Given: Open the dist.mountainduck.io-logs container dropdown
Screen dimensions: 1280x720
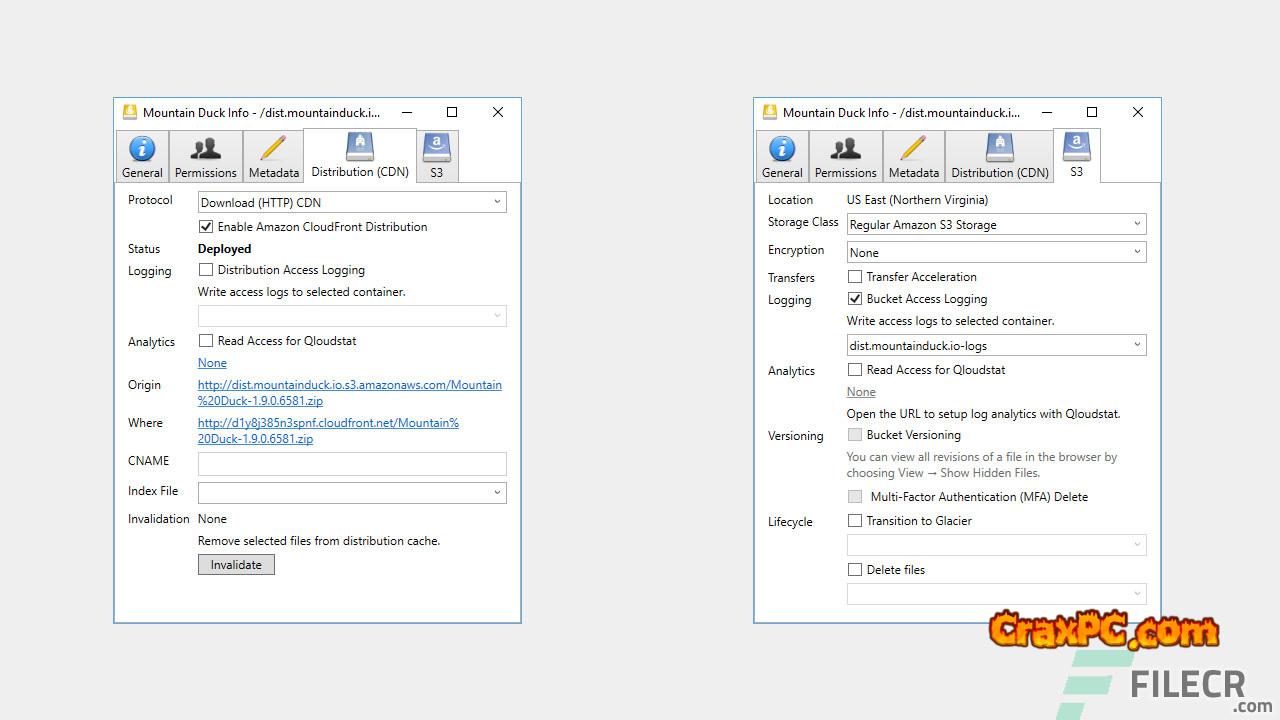Looking at the screenshot, I should [996, 345].
